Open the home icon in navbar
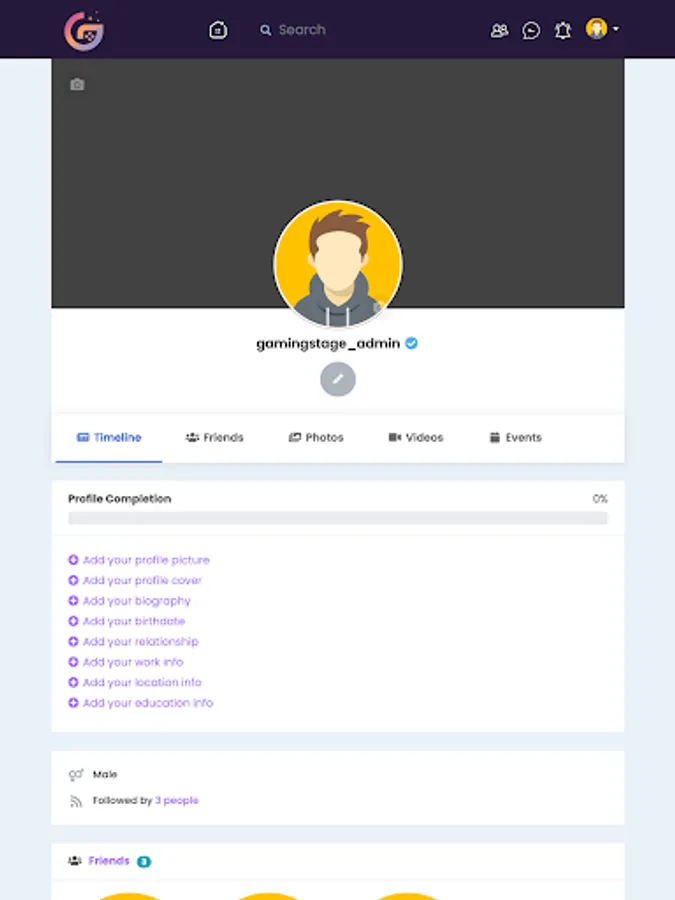The height and width of the screenshot is (900, 675). click(x=218, y=30)
